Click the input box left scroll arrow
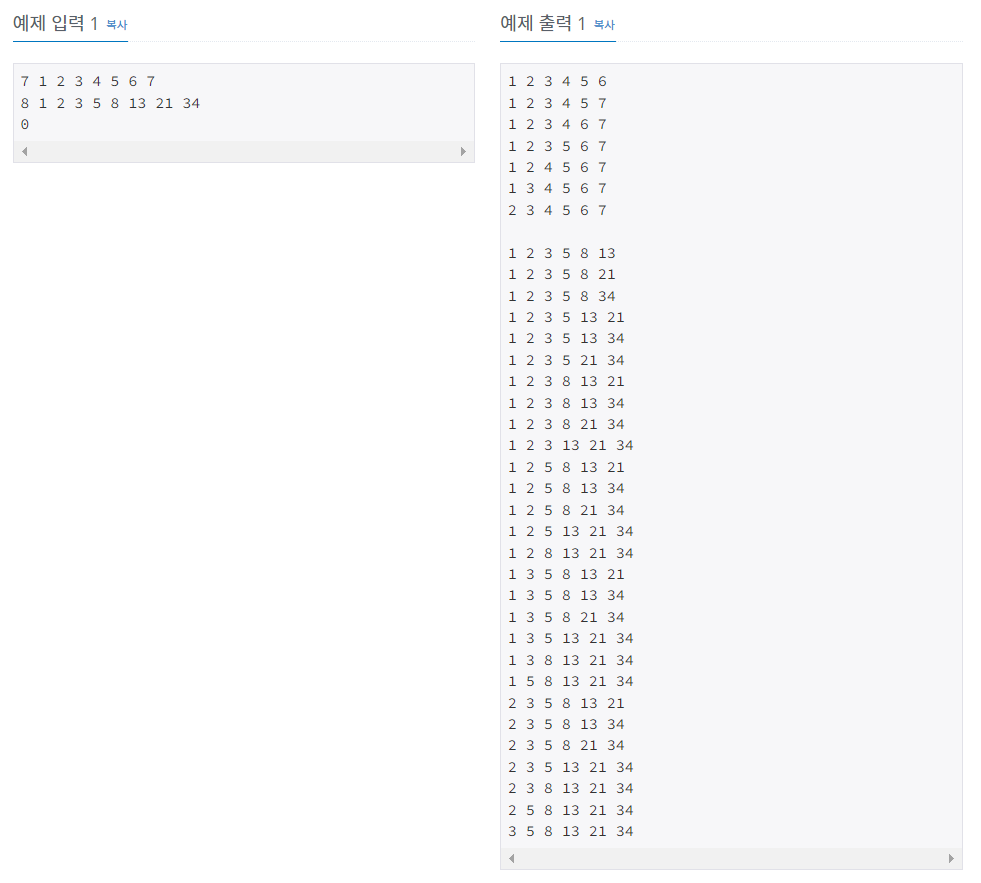Image resolution: width=981 pixels, height=883 pixels. point(24,151)
